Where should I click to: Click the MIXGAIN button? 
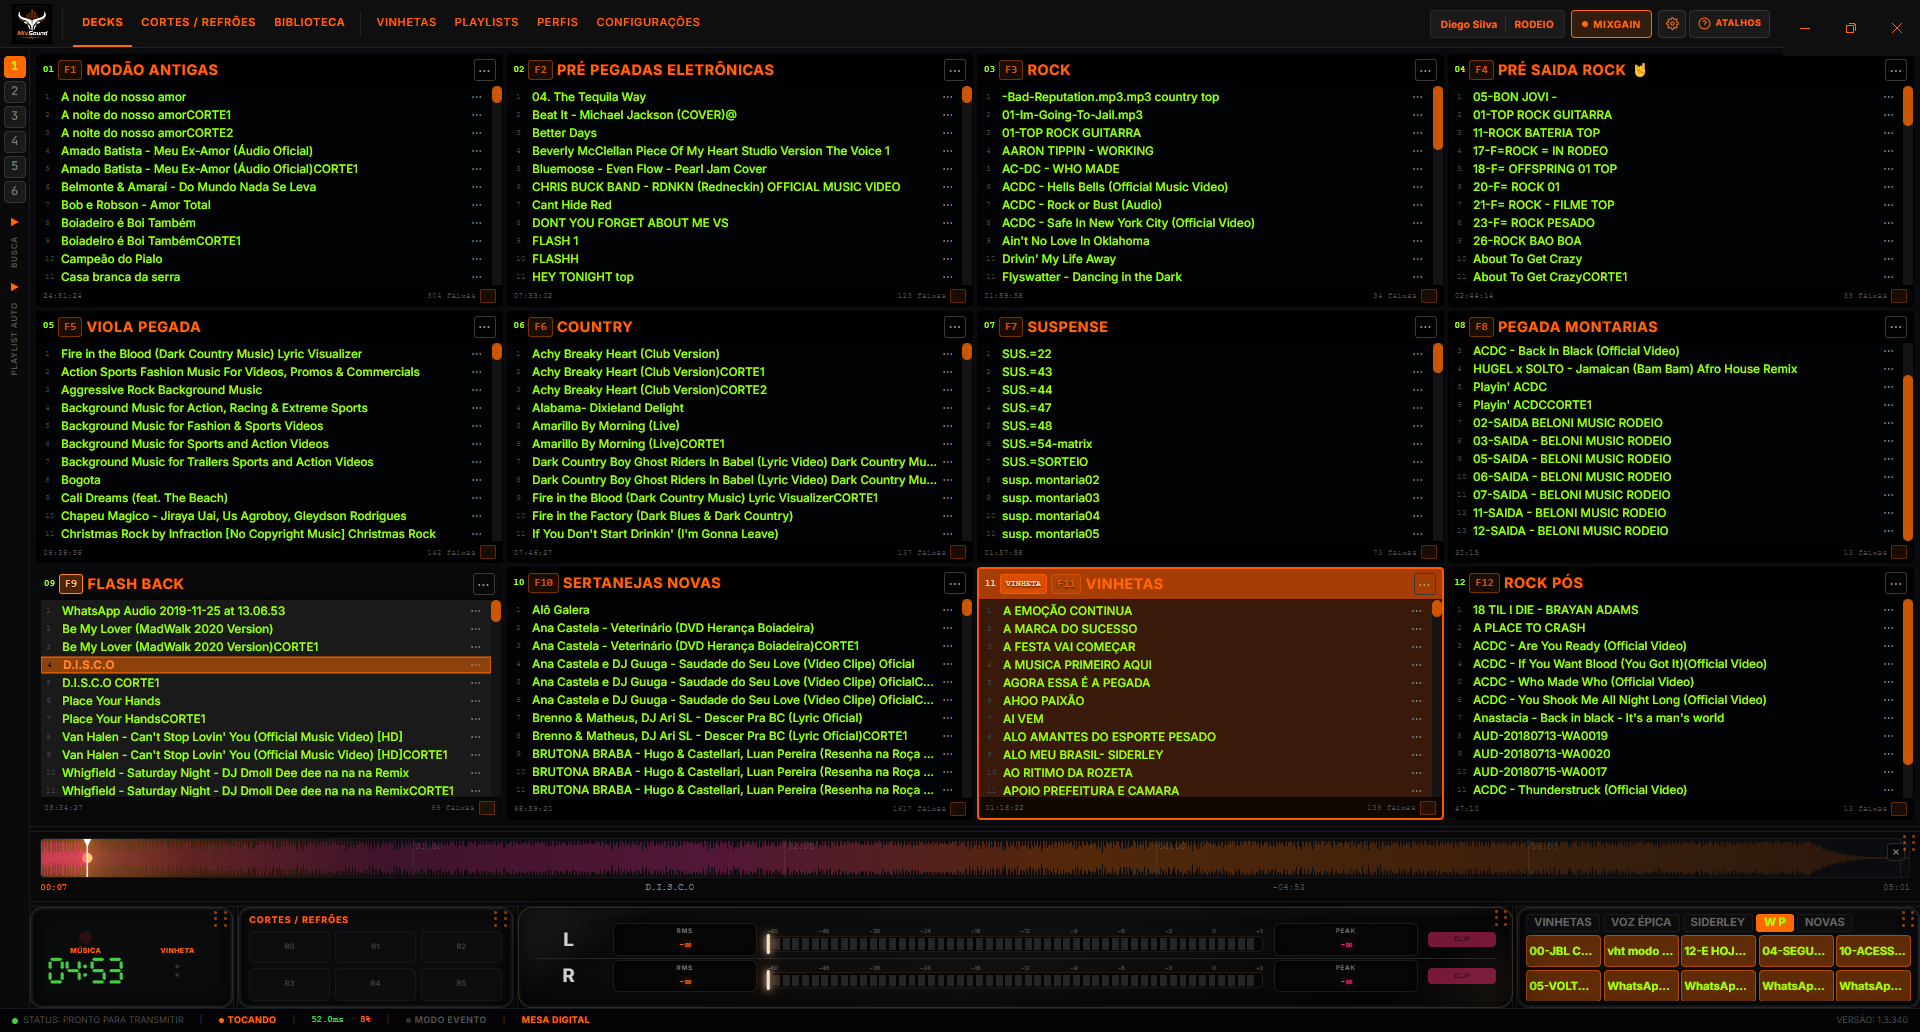tap(1611, 24)
